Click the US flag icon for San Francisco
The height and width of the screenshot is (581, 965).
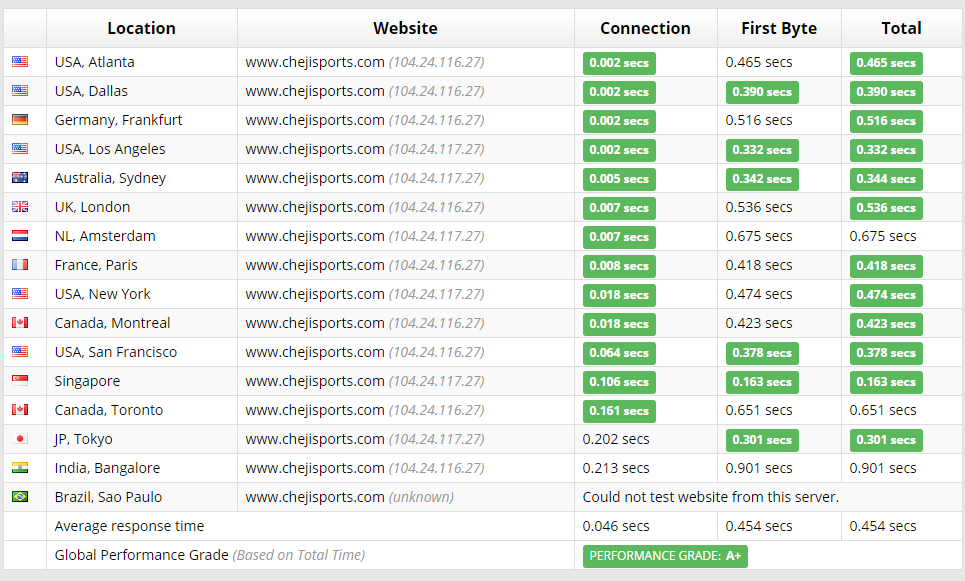coord(20,351)
